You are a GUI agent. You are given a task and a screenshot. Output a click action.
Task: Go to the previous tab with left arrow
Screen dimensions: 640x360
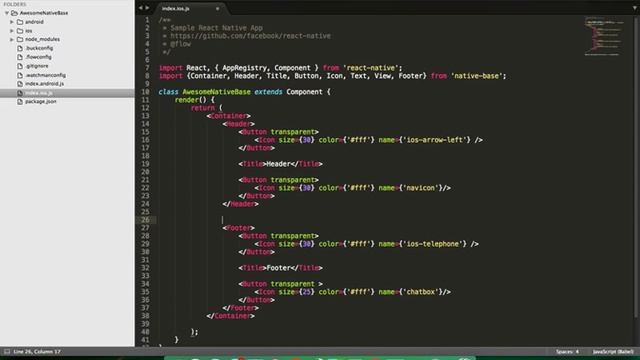tap(140, 8)
